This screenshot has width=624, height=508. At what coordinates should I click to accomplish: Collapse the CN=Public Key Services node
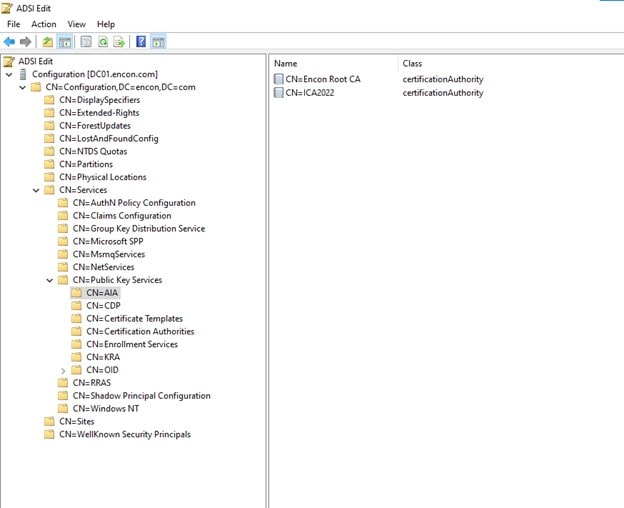pyautogui.click(x=50, y=280)
